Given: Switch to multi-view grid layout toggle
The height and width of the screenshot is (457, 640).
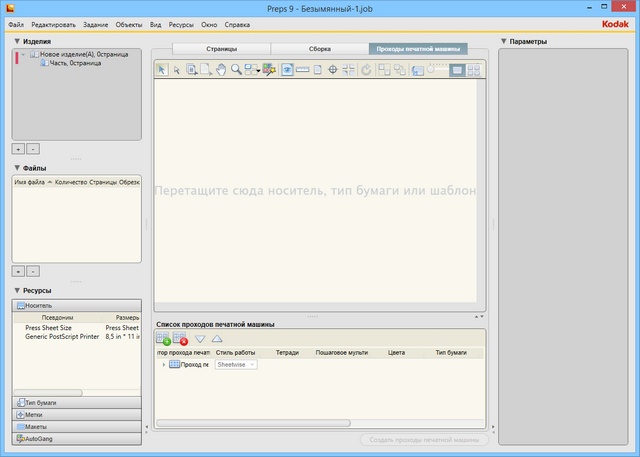Looking at the screenshot, I should (x=473, y=70).
